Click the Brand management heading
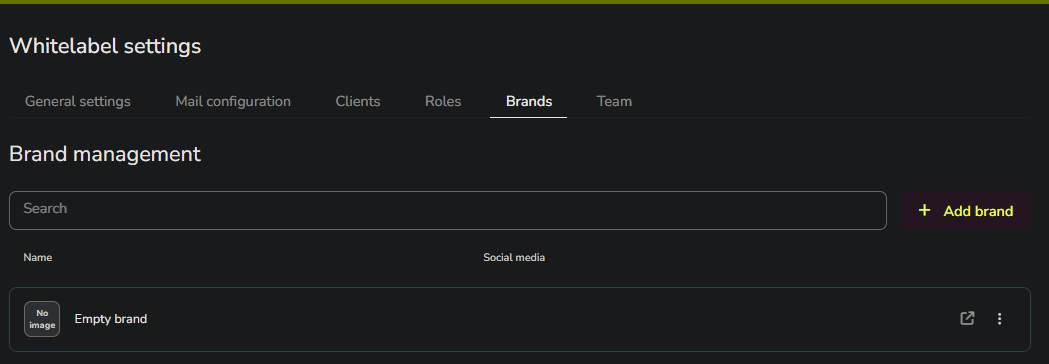The height and width of the screenshot is (364, 1049). click(105, 154)
